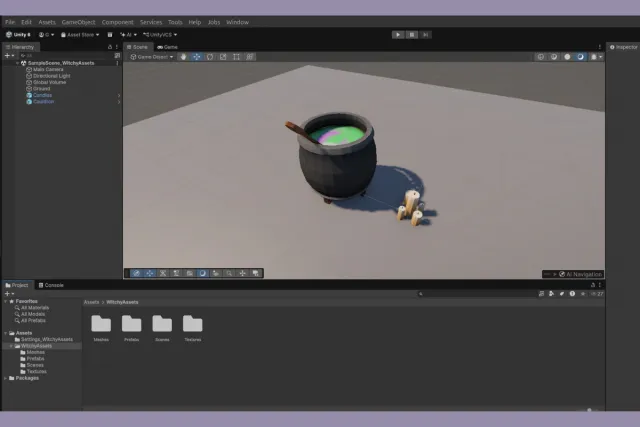Screen dimensions: 640x427
Task: Switch to the Game tab
Action: click(167, 47)
